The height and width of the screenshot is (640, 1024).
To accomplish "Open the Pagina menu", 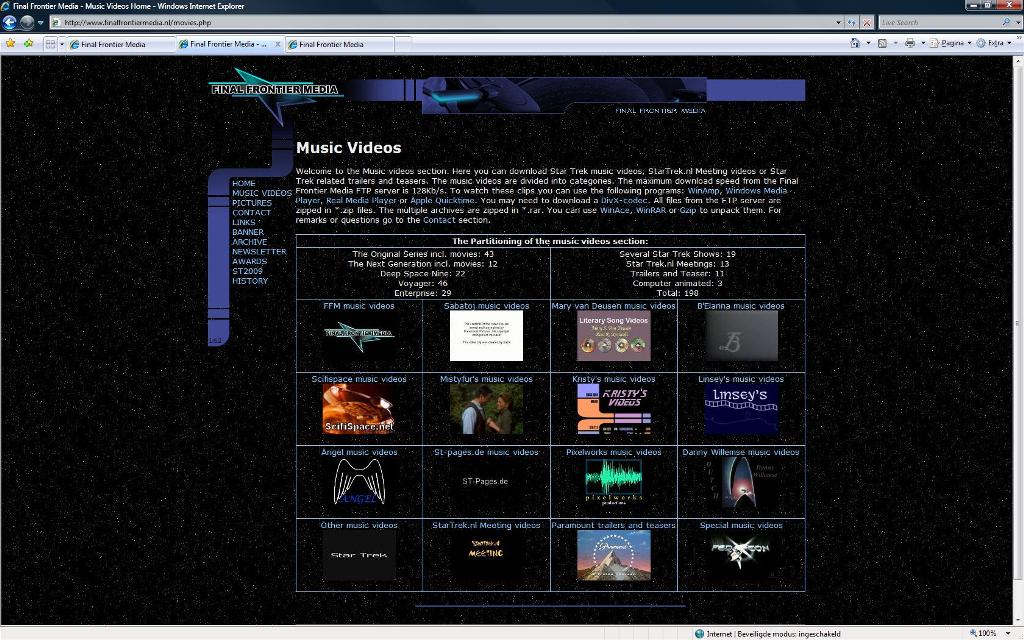I will pyautogui.click(x=950, y=43).
